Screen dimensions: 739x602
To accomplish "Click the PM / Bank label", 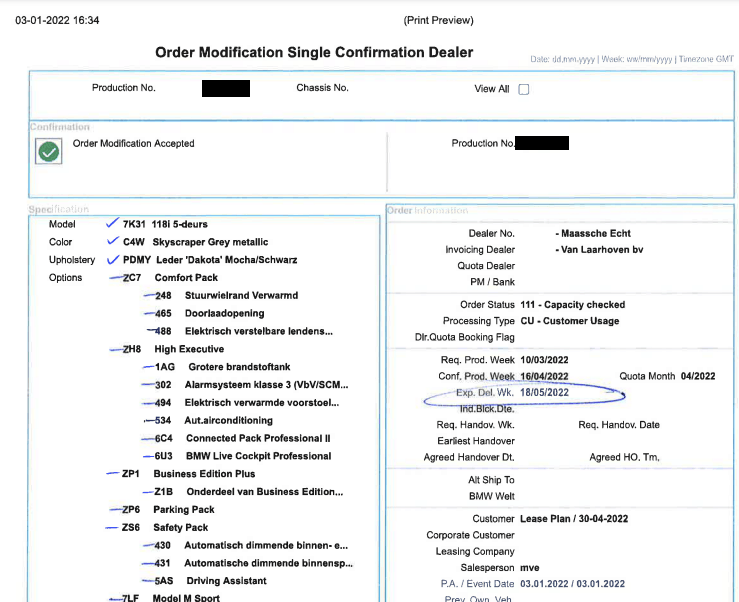I will (x=493, y=282).
